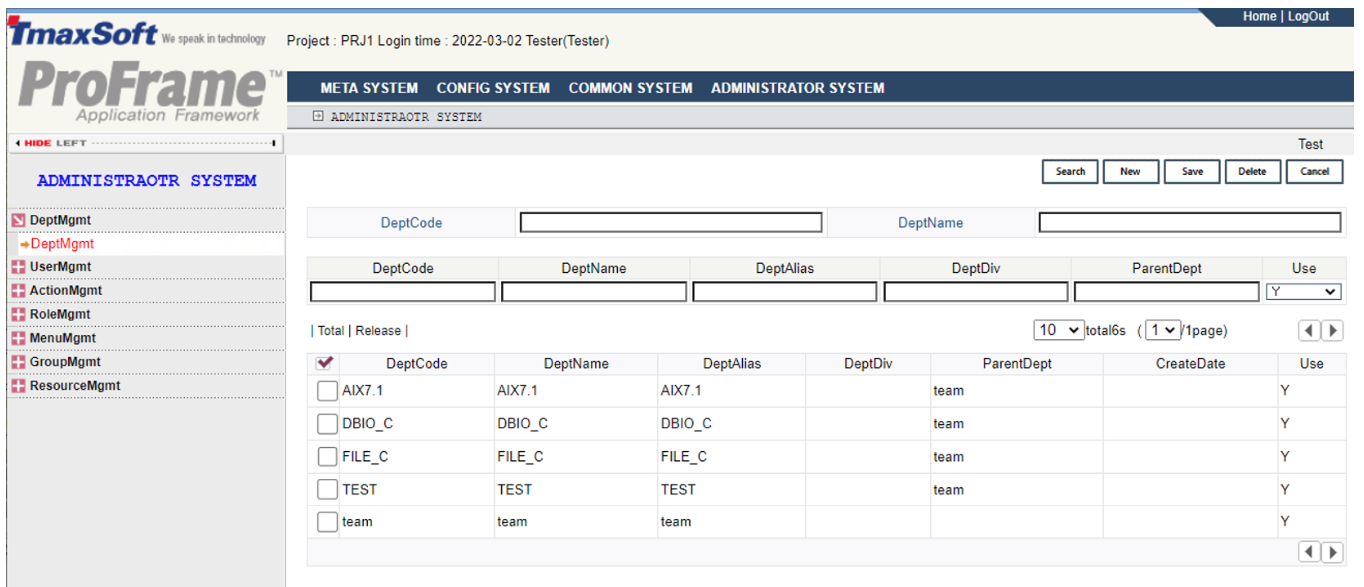Screen dimensions: 1364x587
Task: Open the Use filter dropdown
Action: (1303, 291)
